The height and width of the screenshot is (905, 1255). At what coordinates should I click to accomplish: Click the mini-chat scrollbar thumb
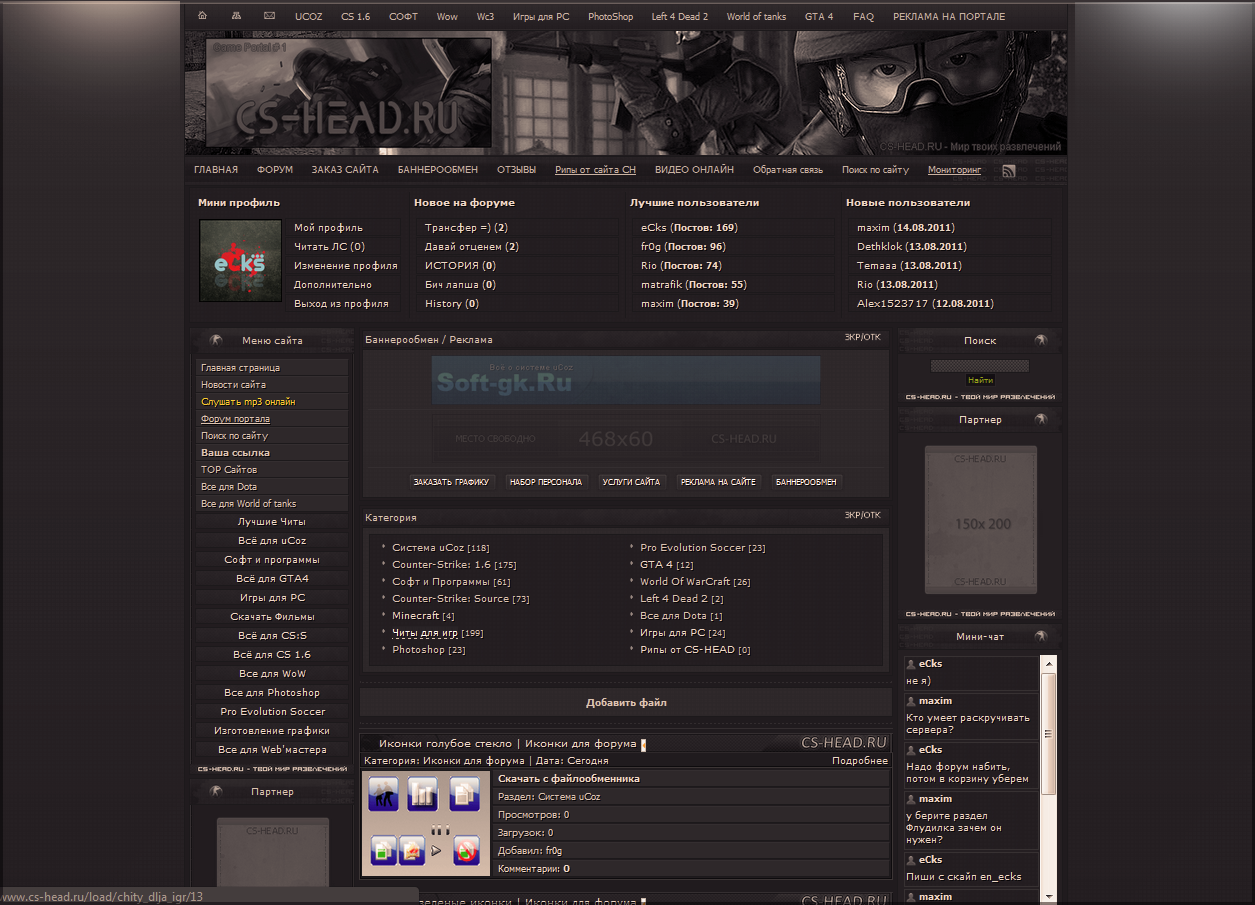tap(1048, 733)
